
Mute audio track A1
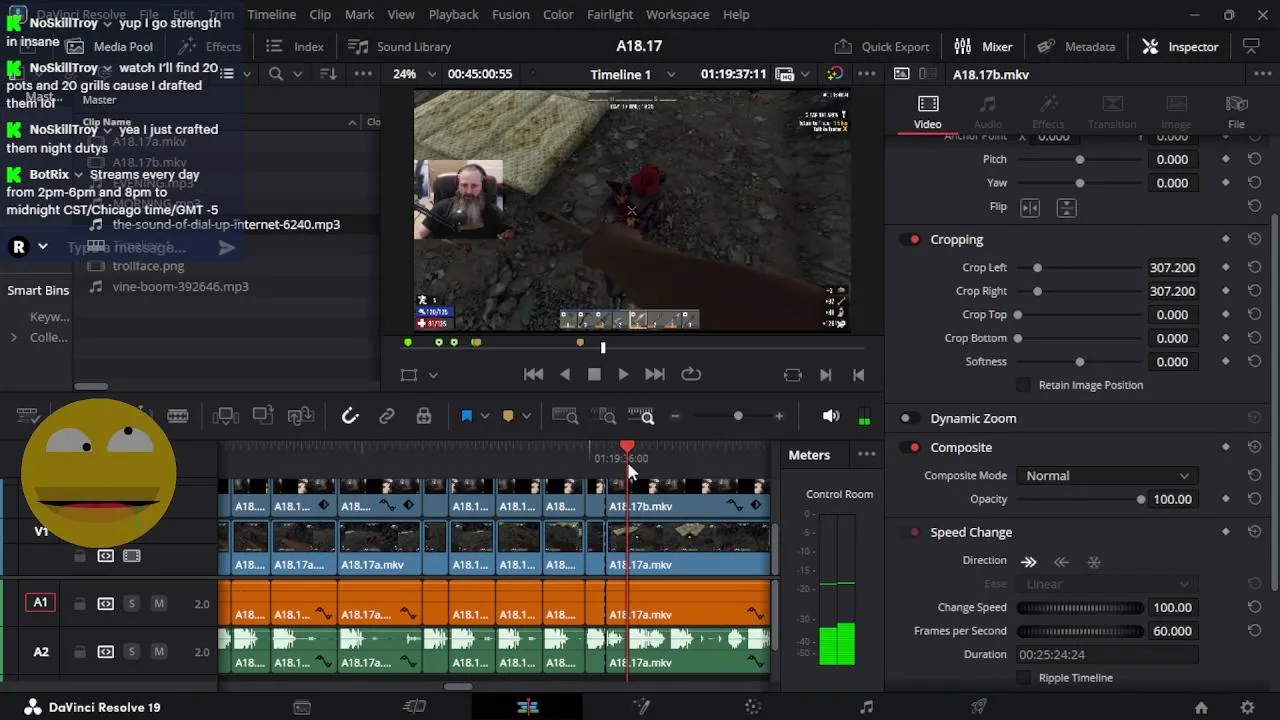[159, 603]
